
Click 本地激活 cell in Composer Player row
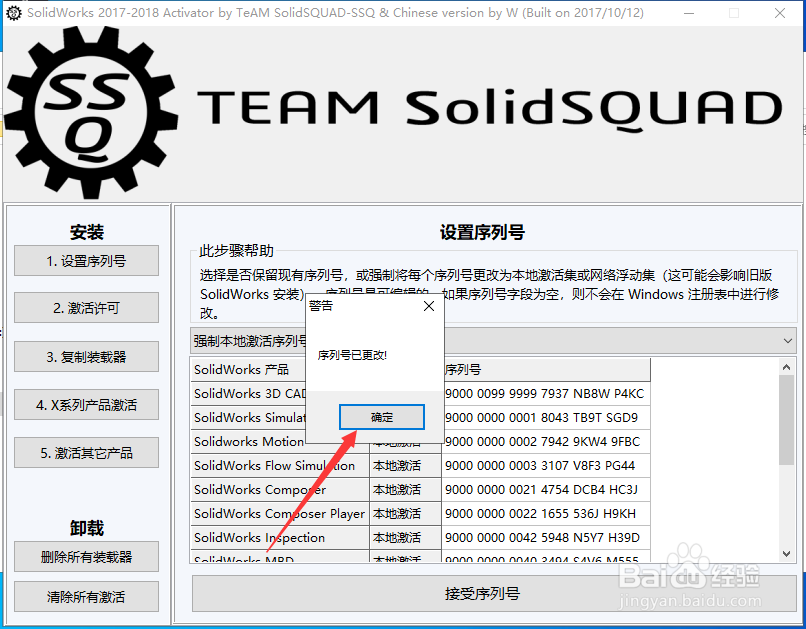coord(405,513)
